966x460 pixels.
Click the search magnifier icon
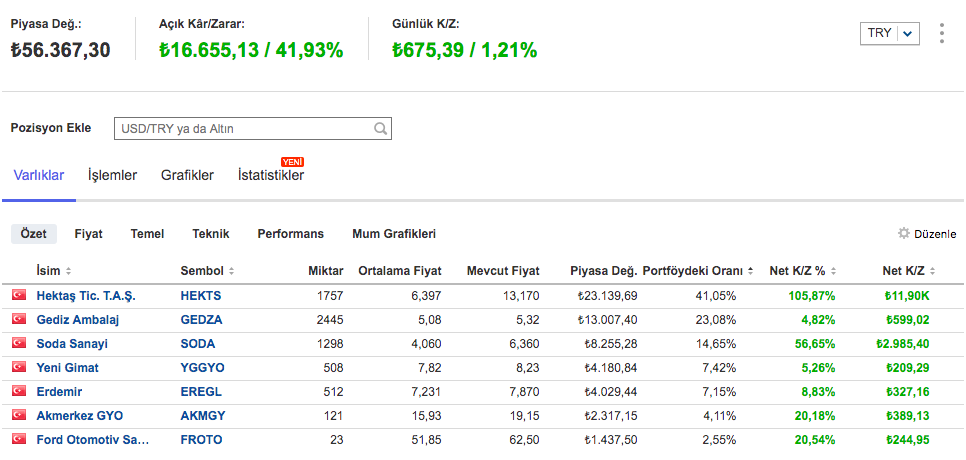pos(380,129)
